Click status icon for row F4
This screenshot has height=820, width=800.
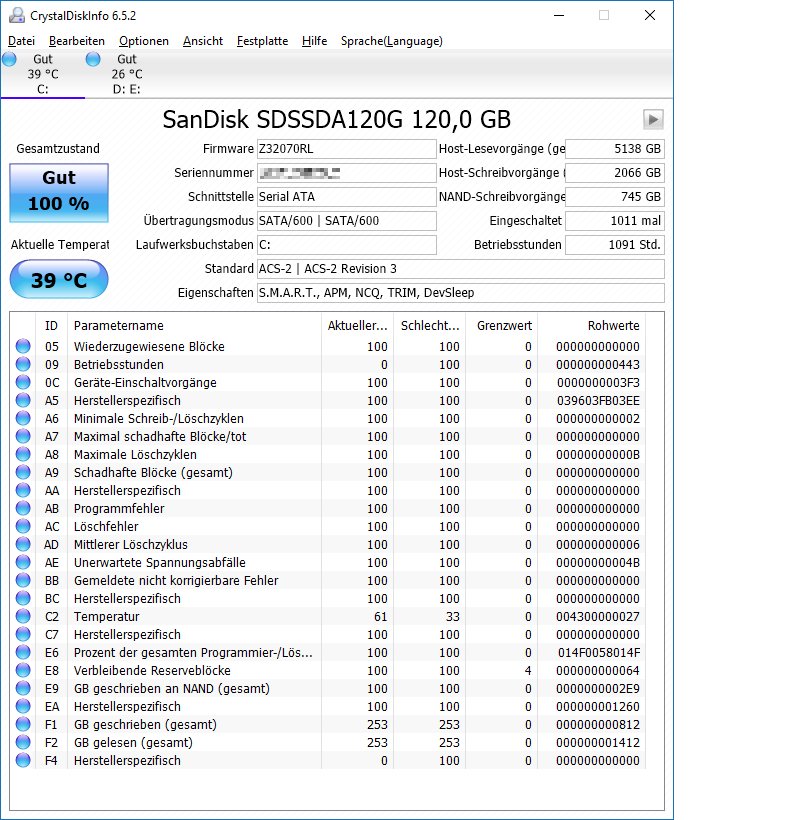(23, 760)
